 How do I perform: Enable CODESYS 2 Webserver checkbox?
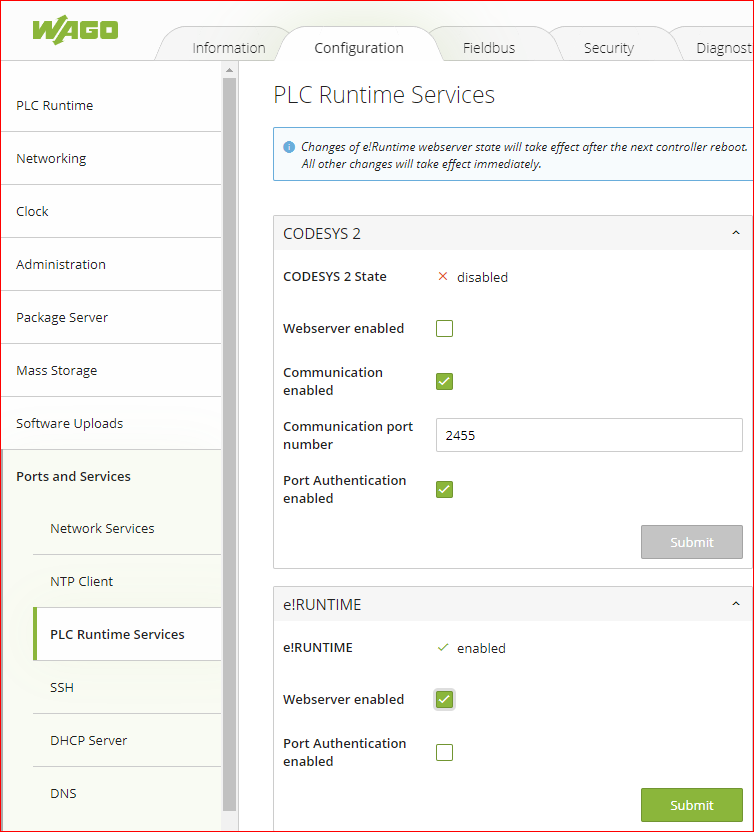pos(445,329)
